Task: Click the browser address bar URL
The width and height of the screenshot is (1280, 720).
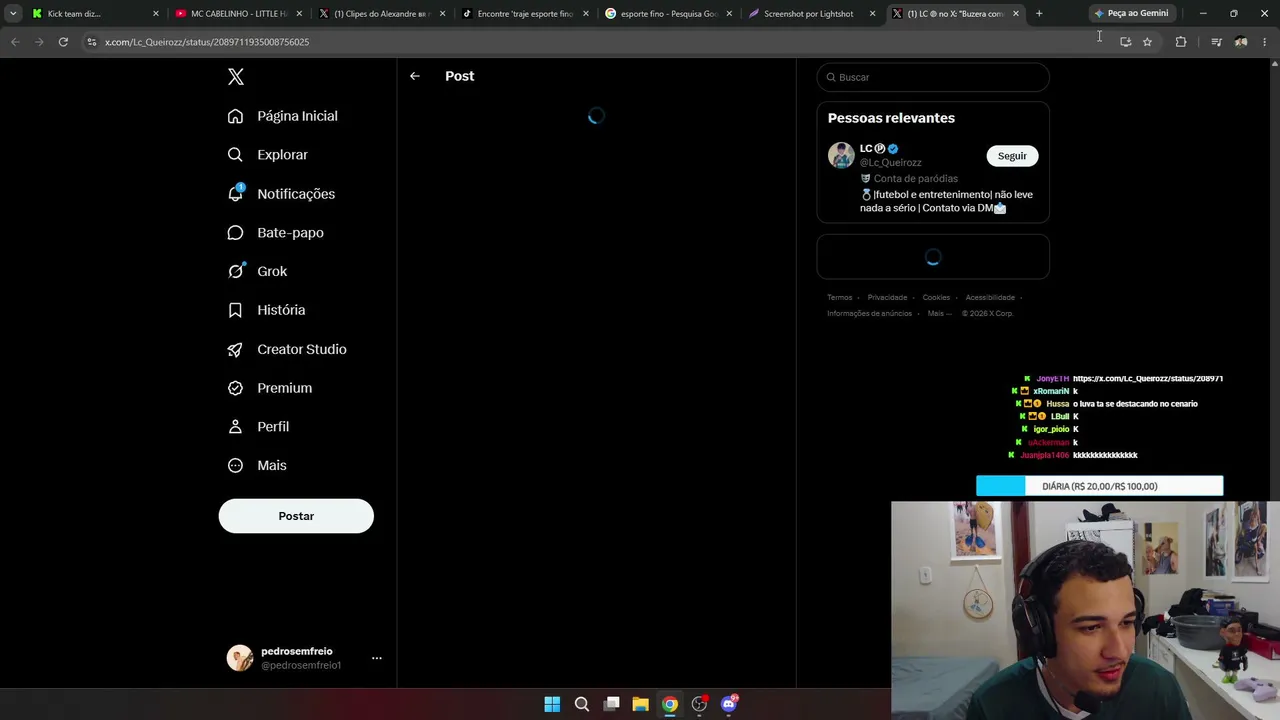Action: click(x=207, y=42)
